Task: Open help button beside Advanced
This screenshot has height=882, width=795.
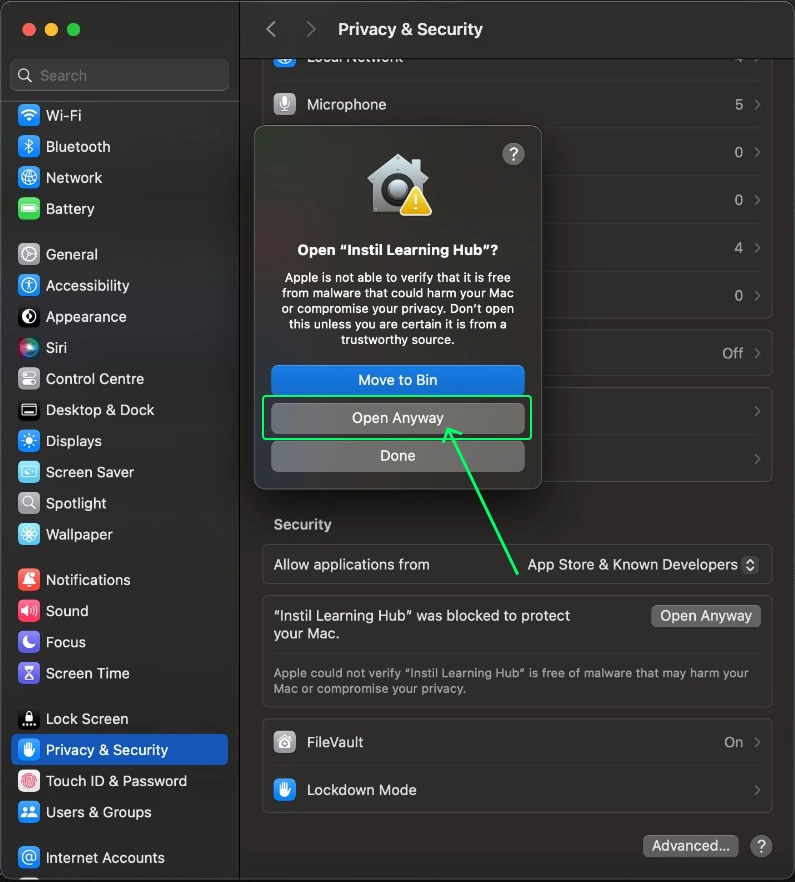Action: [761, 845]
